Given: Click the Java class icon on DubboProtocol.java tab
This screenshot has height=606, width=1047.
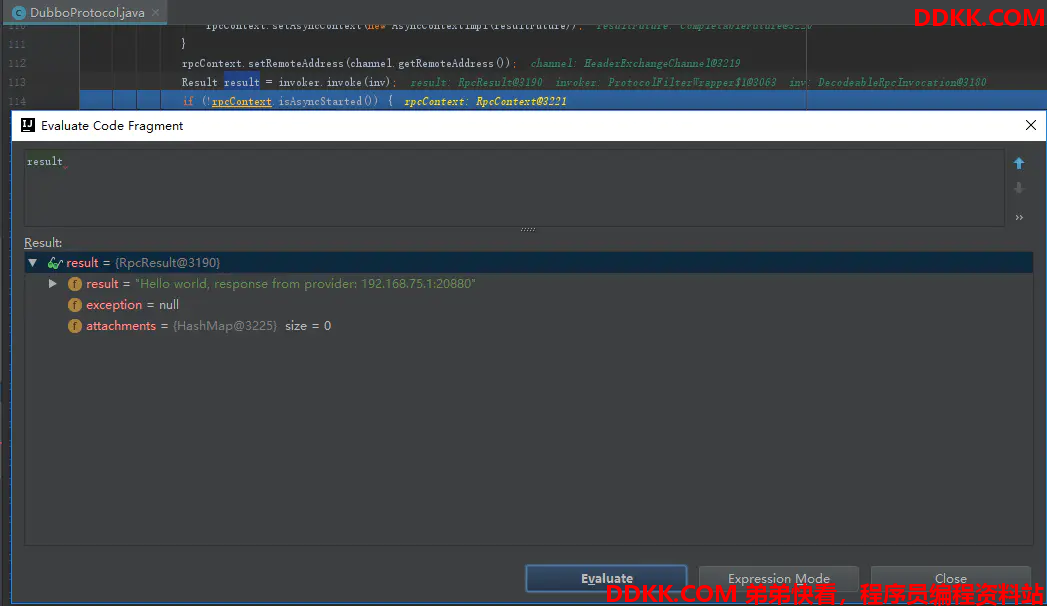Looking at the screenshot, I should pos(19,13).
